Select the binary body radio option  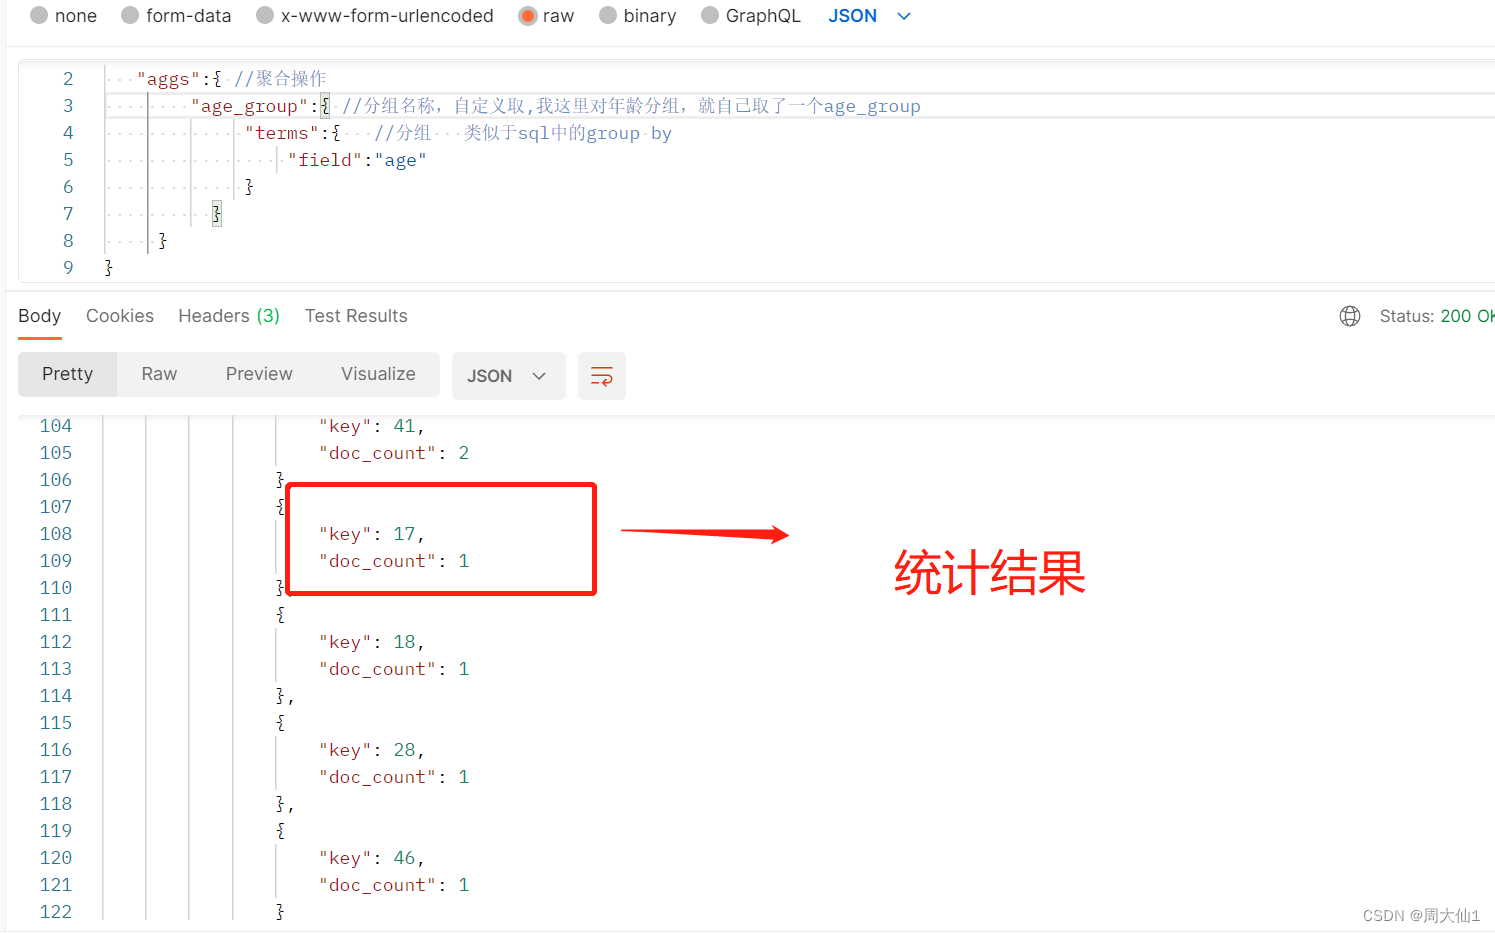tap(608, 16)
